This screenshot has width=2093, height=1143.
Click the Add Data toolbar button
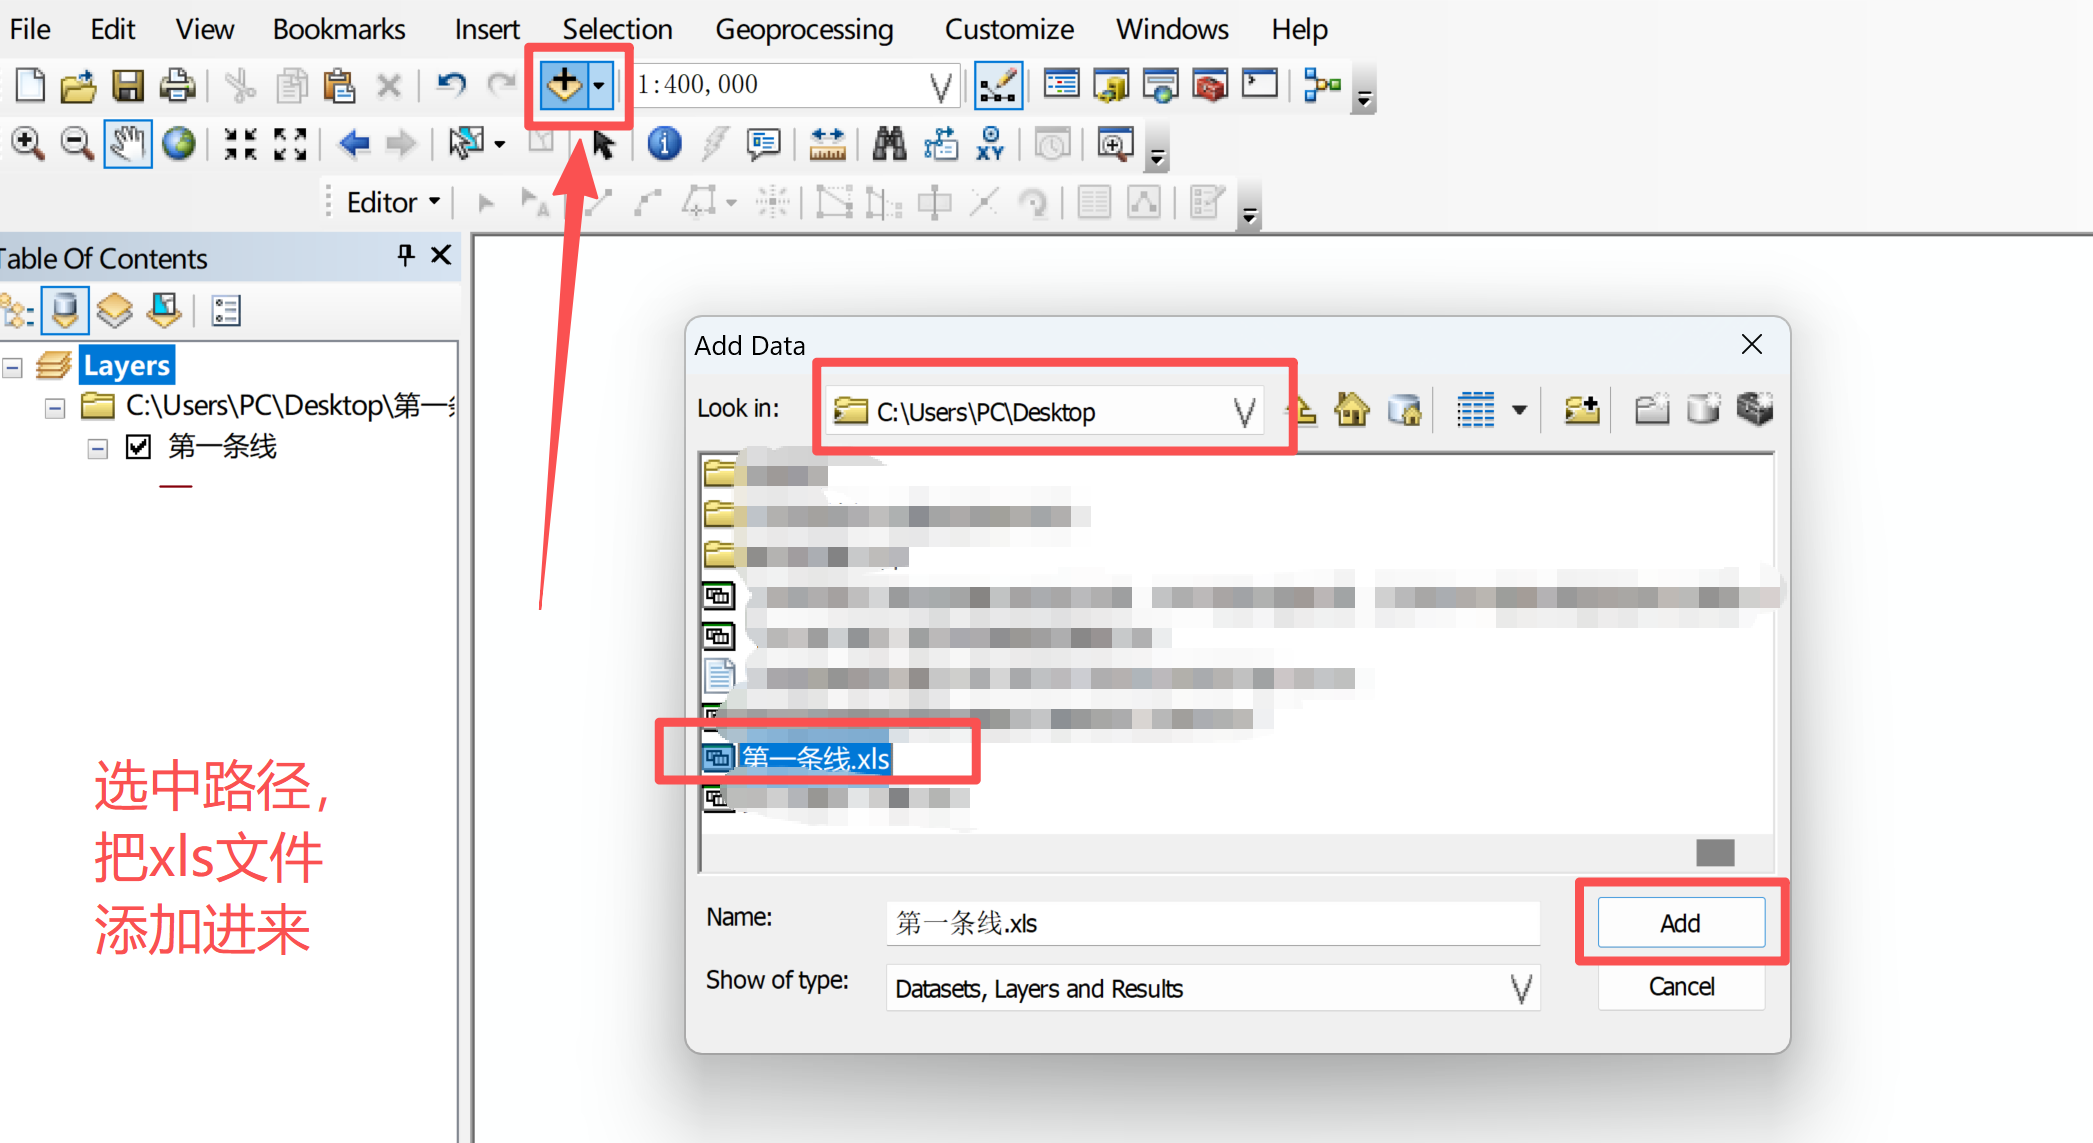point(564,85)
